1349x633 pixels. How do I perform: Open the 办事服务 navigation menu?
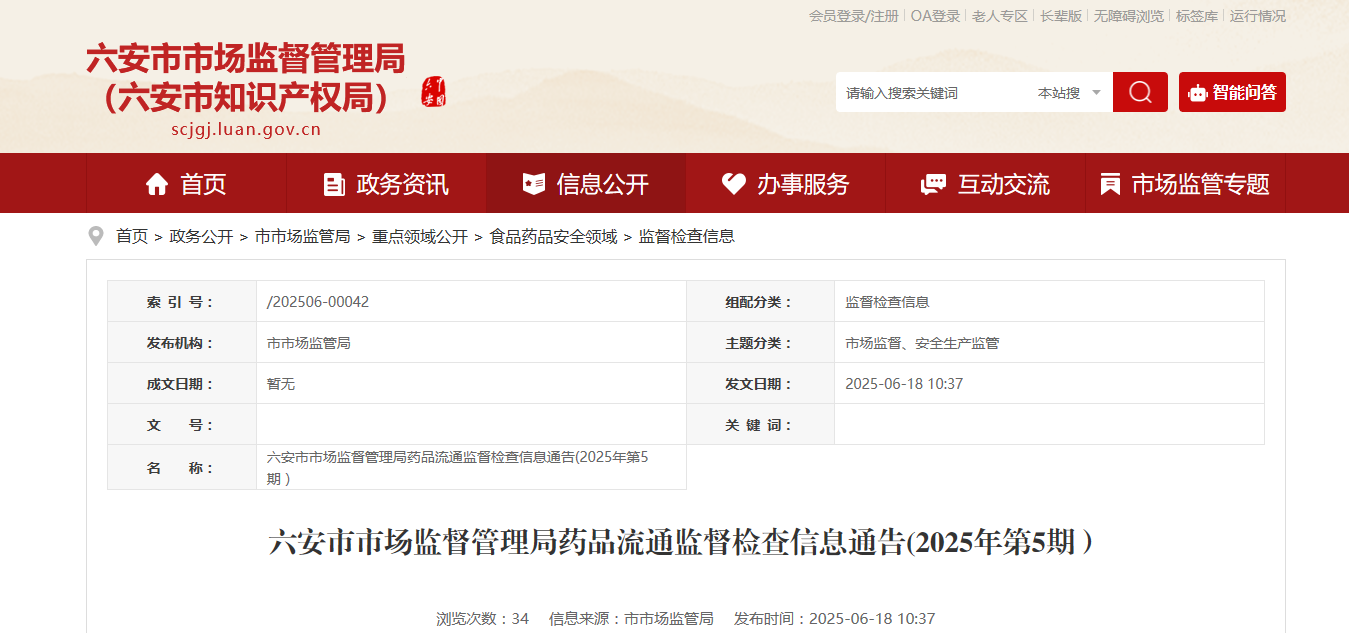pyautogui.click(x=786, y=184)
